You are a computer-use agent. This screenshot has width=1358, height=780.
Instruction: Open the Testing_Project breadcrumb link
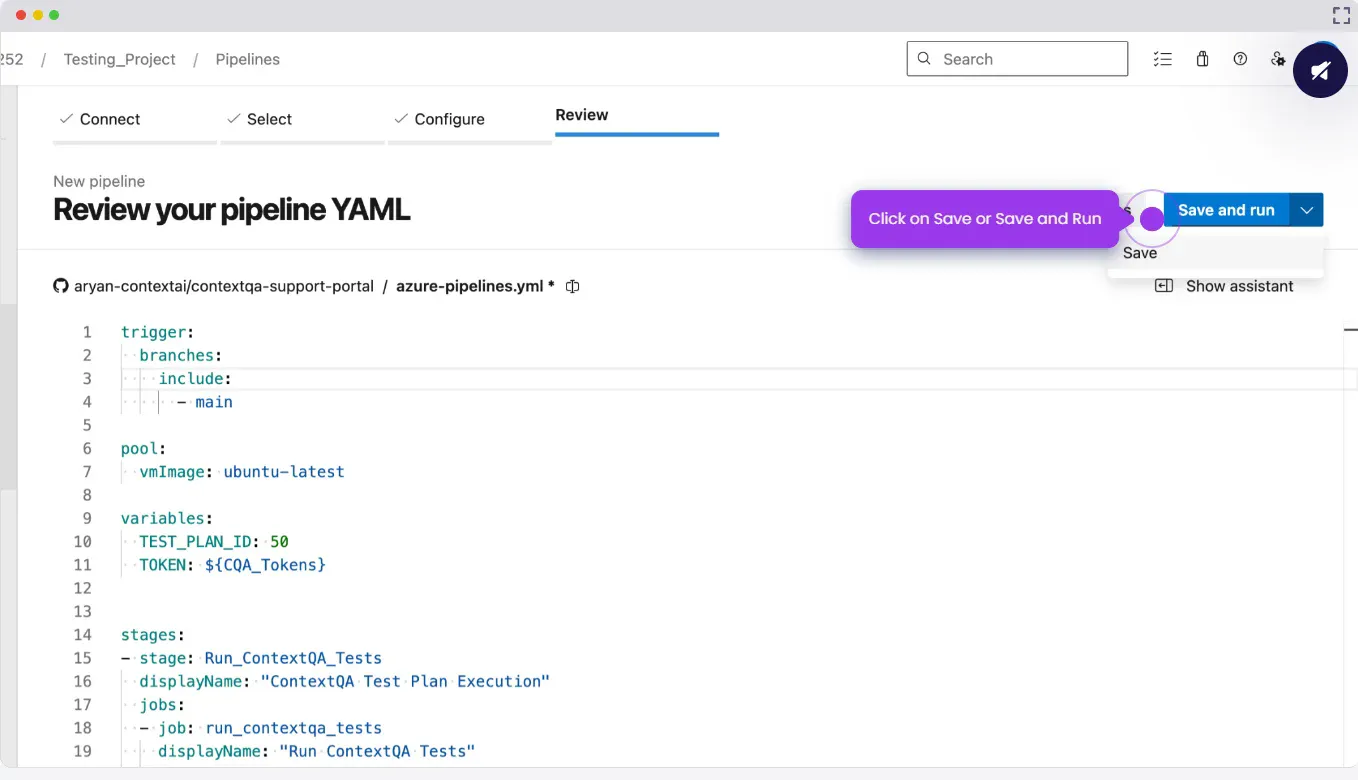click(119, 59)
